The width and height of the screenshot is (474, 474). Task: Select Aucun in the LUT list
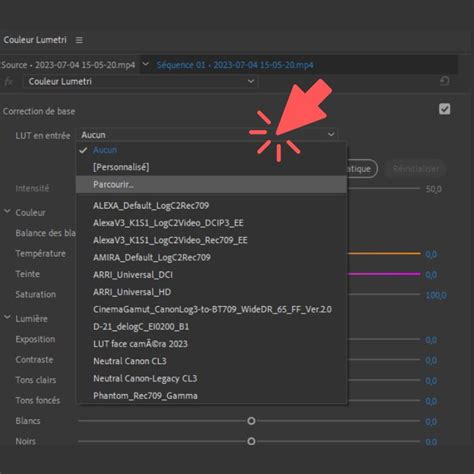click(211, 150)
